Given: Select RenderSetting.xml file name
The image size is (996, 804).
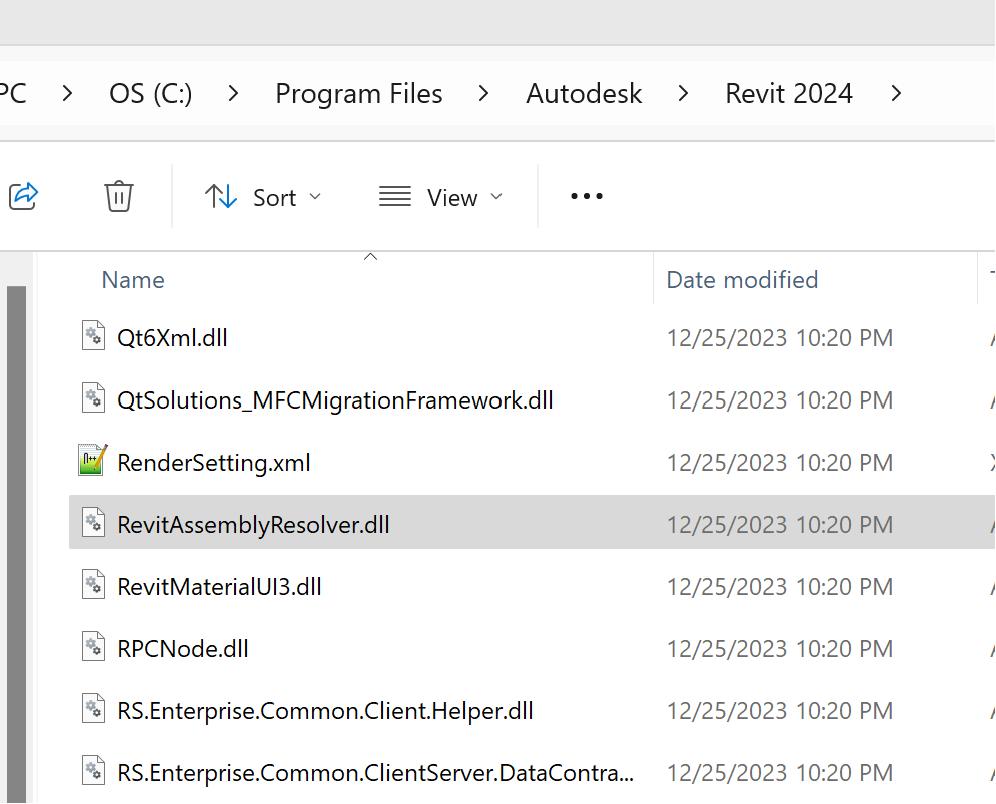Looking at the screenshot, I should click(214, 463).
